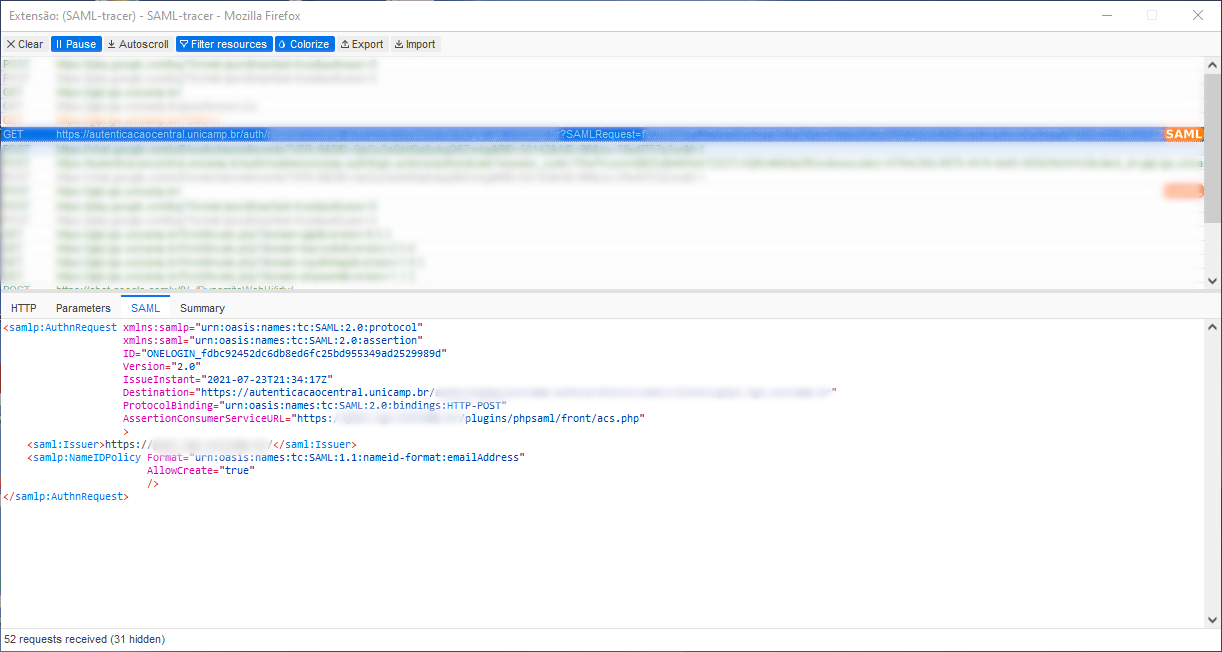Image resolution: width=1222 pixels, height=652 pixels.
Task: Click the droplet icon on the Colorize button
Action: (283, 44)
